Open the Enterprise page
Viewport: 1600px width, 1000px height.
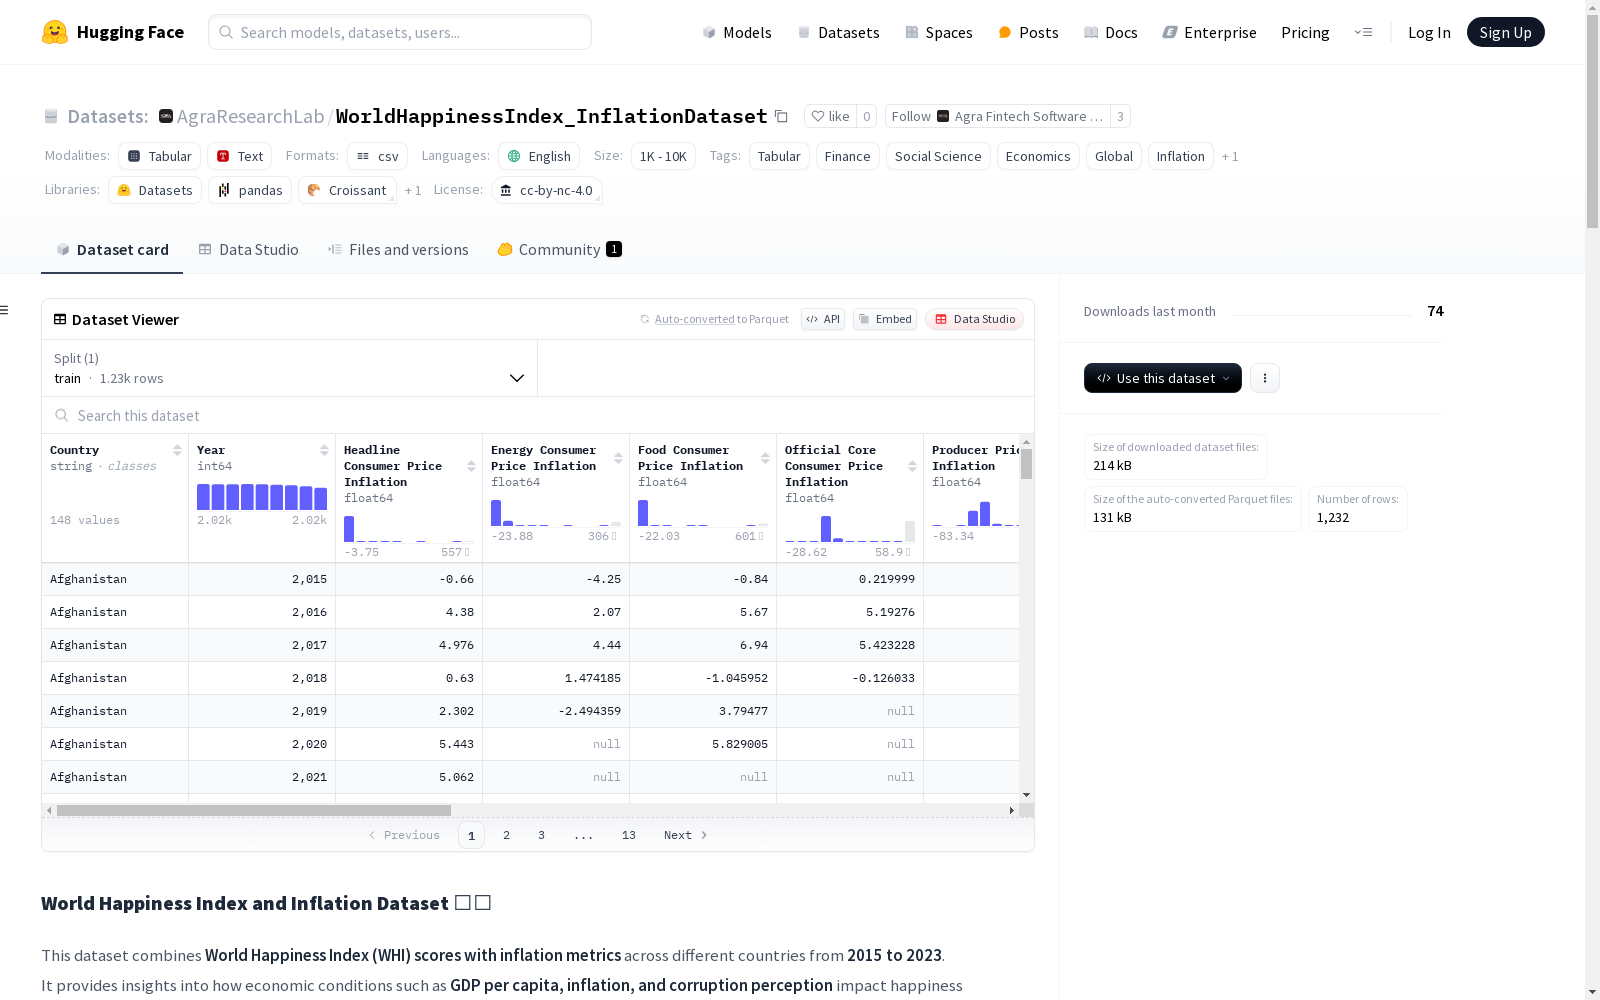coord(1209,32)
